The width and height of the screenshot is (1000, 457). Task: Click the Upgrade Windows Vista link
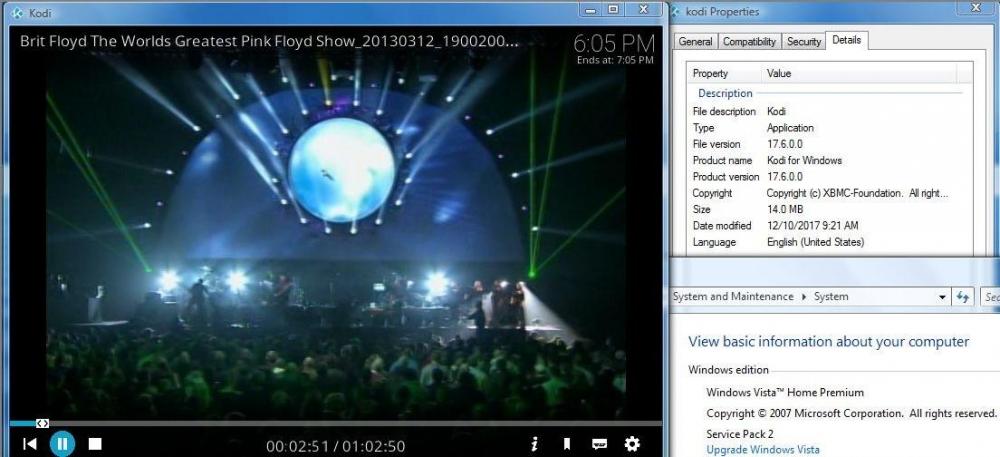(x=762, y=450)
